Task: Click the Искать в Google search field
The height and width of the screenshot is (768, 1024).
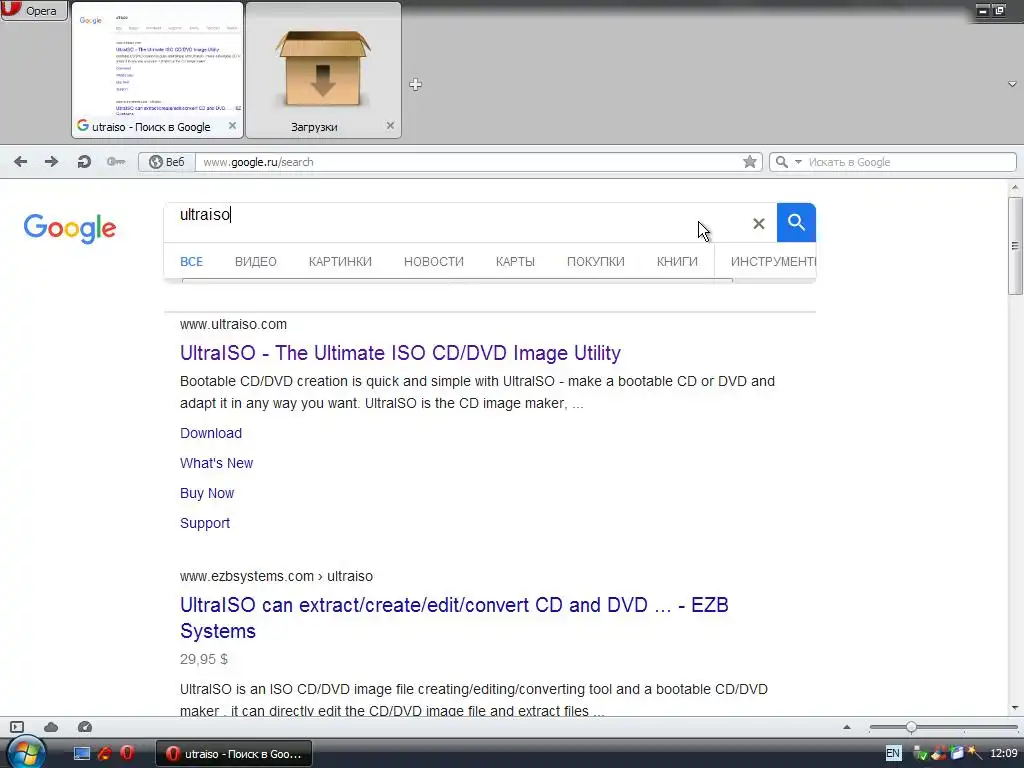Action: [909, 162]
